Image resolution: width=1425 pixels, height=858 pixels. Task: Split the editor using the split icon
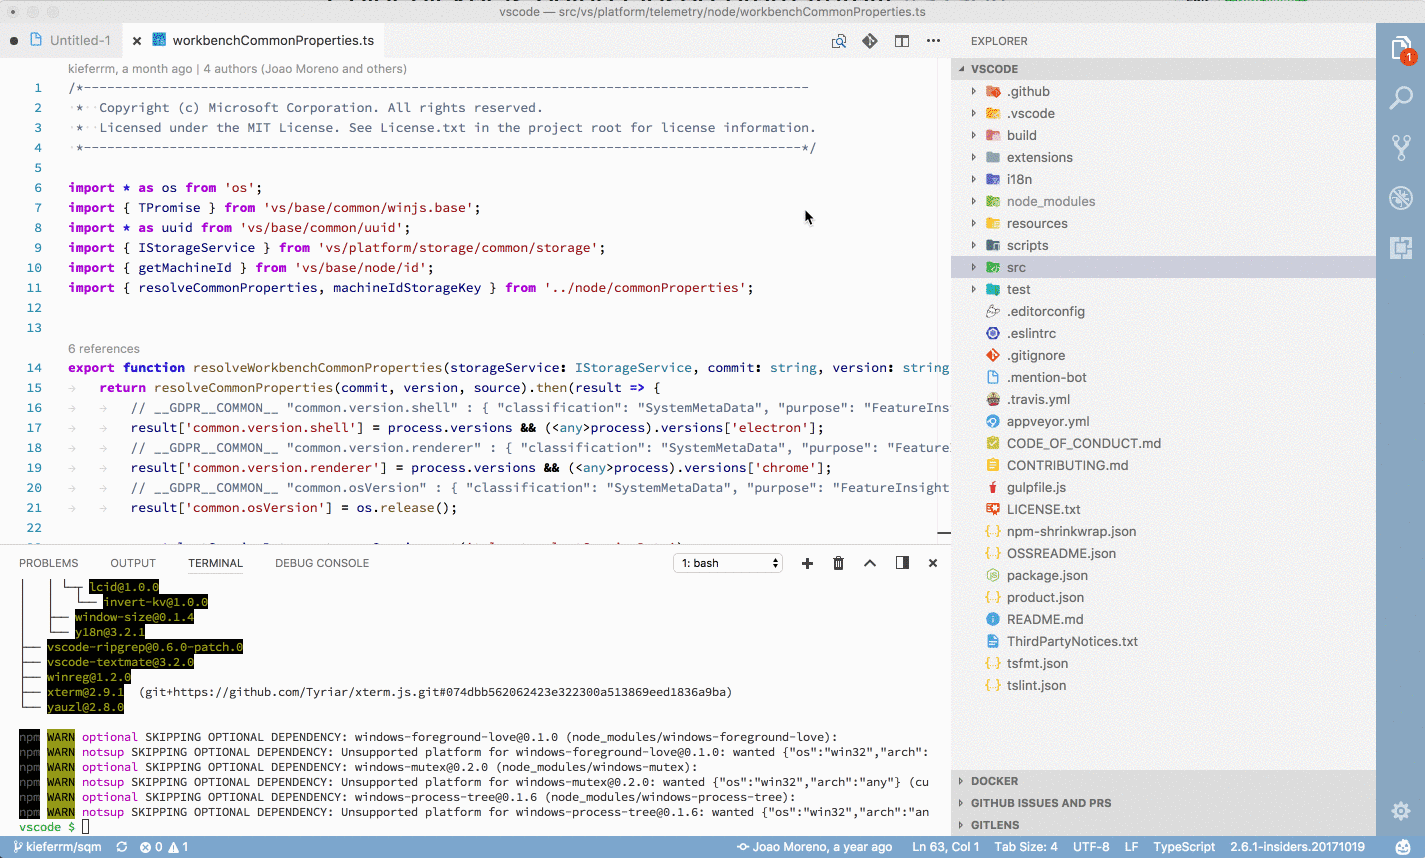[901, 41]
